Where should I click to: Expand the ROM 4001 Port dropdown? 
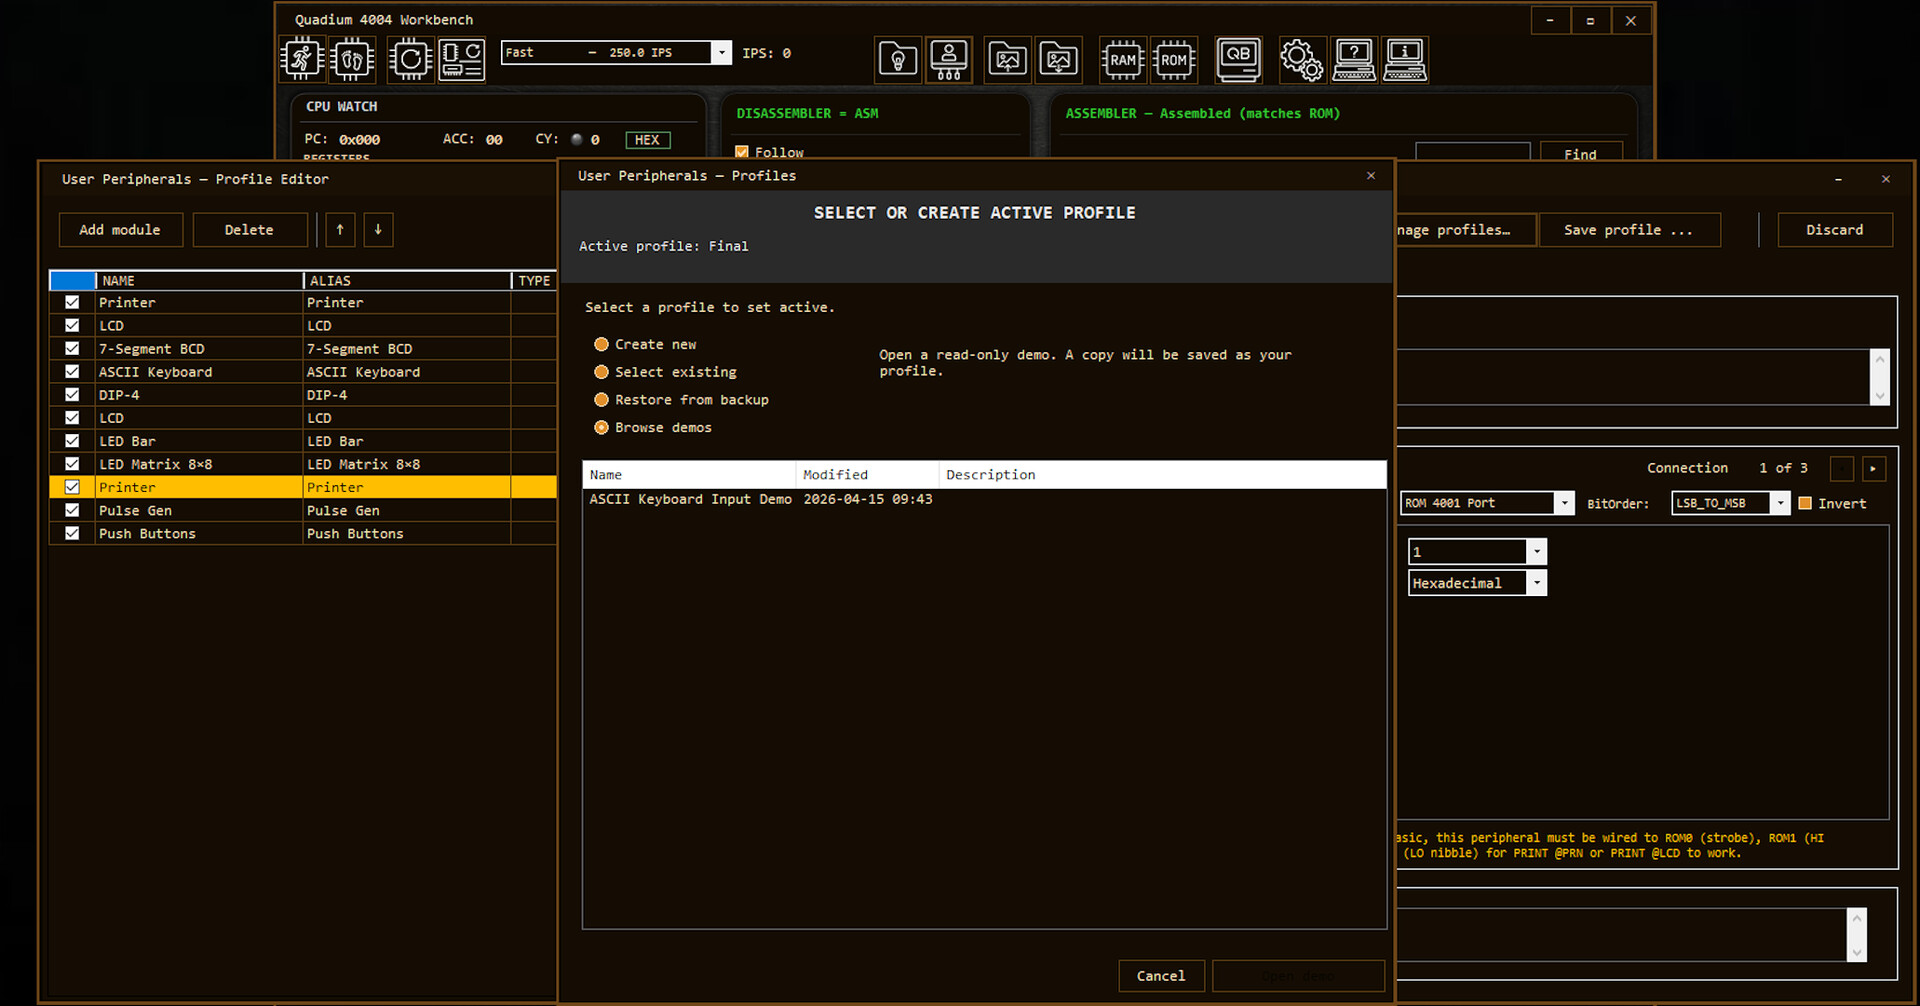click(1564, 503)
